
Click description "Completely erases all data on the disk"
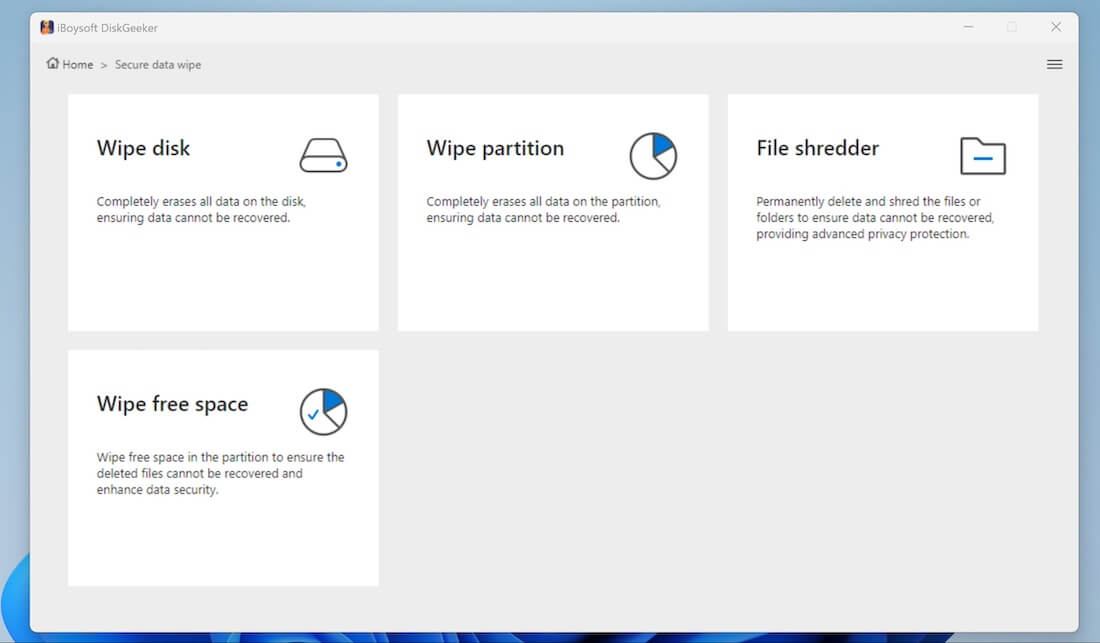point(201,210)
